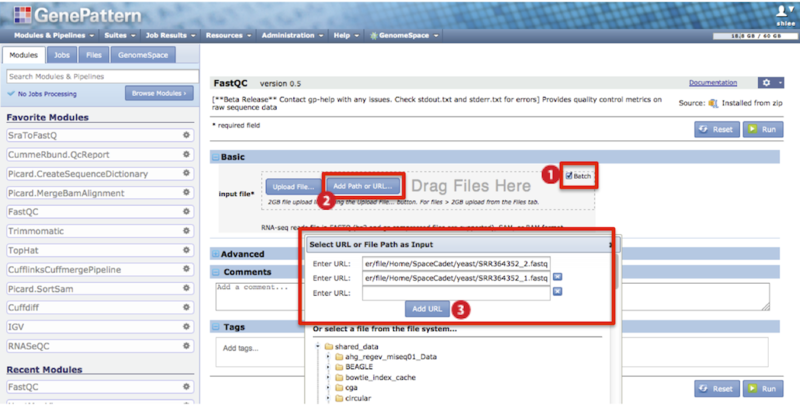Collapse the Comments section
800x405 pixels.
point(215,272)
